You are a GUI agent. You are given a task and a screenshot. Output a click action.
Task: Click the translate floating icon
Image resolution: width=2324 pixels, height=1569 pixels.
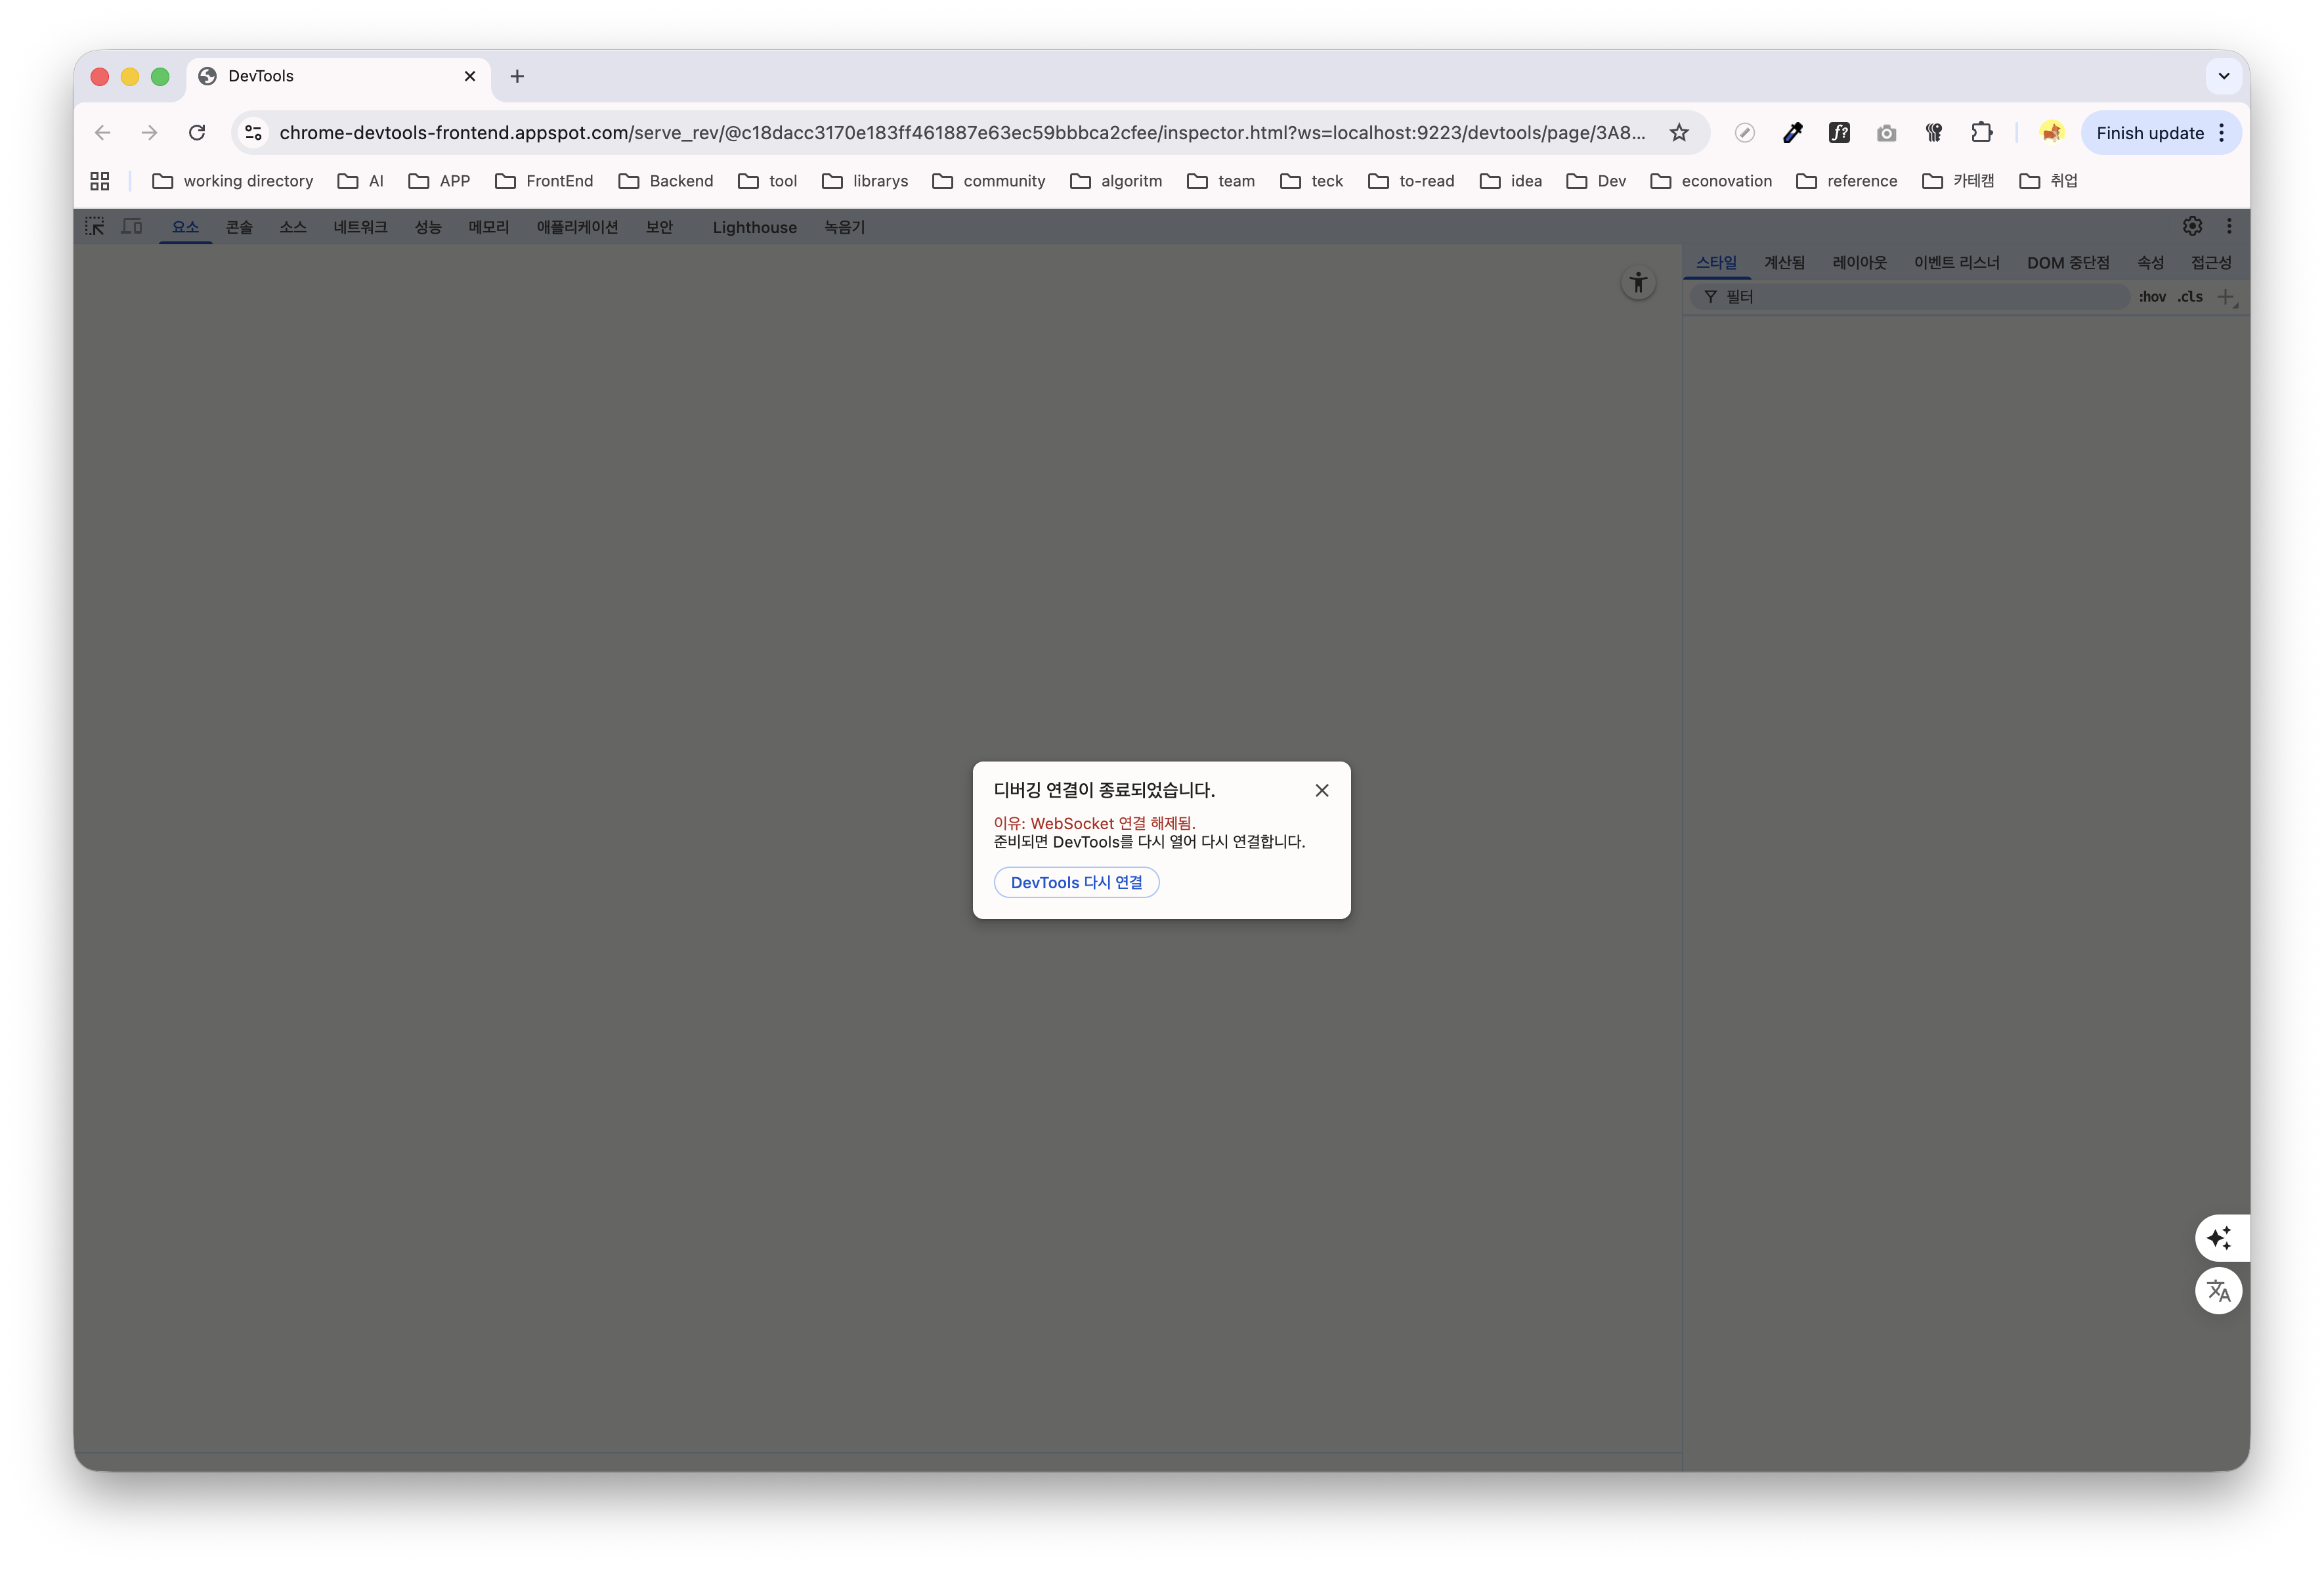(2218, 1291)
